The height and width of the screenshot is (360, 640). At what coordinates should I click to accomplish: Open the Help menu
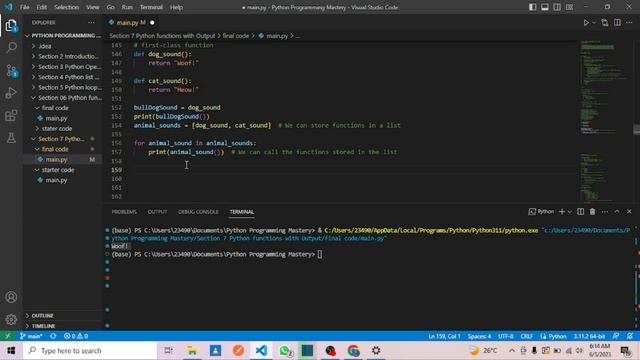tap(176, 7)
